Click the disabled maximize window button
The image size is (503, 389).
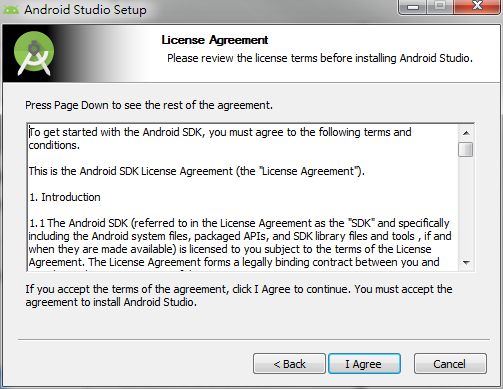(440, 7)
